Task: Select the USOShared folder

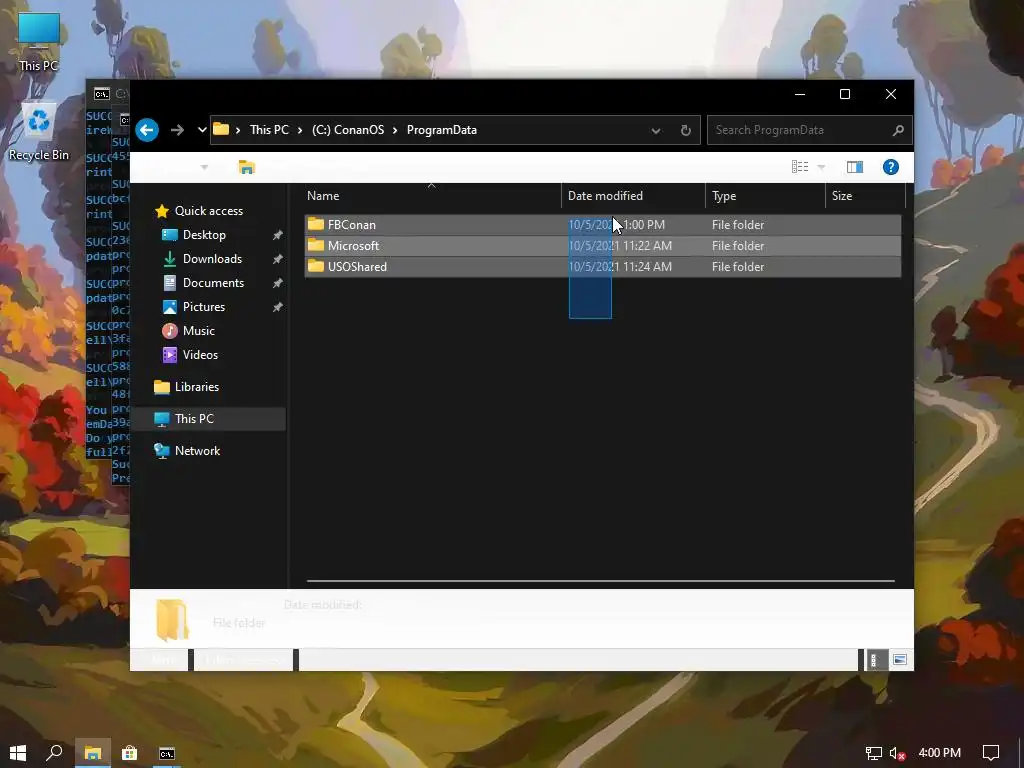Action: [603, 266]
